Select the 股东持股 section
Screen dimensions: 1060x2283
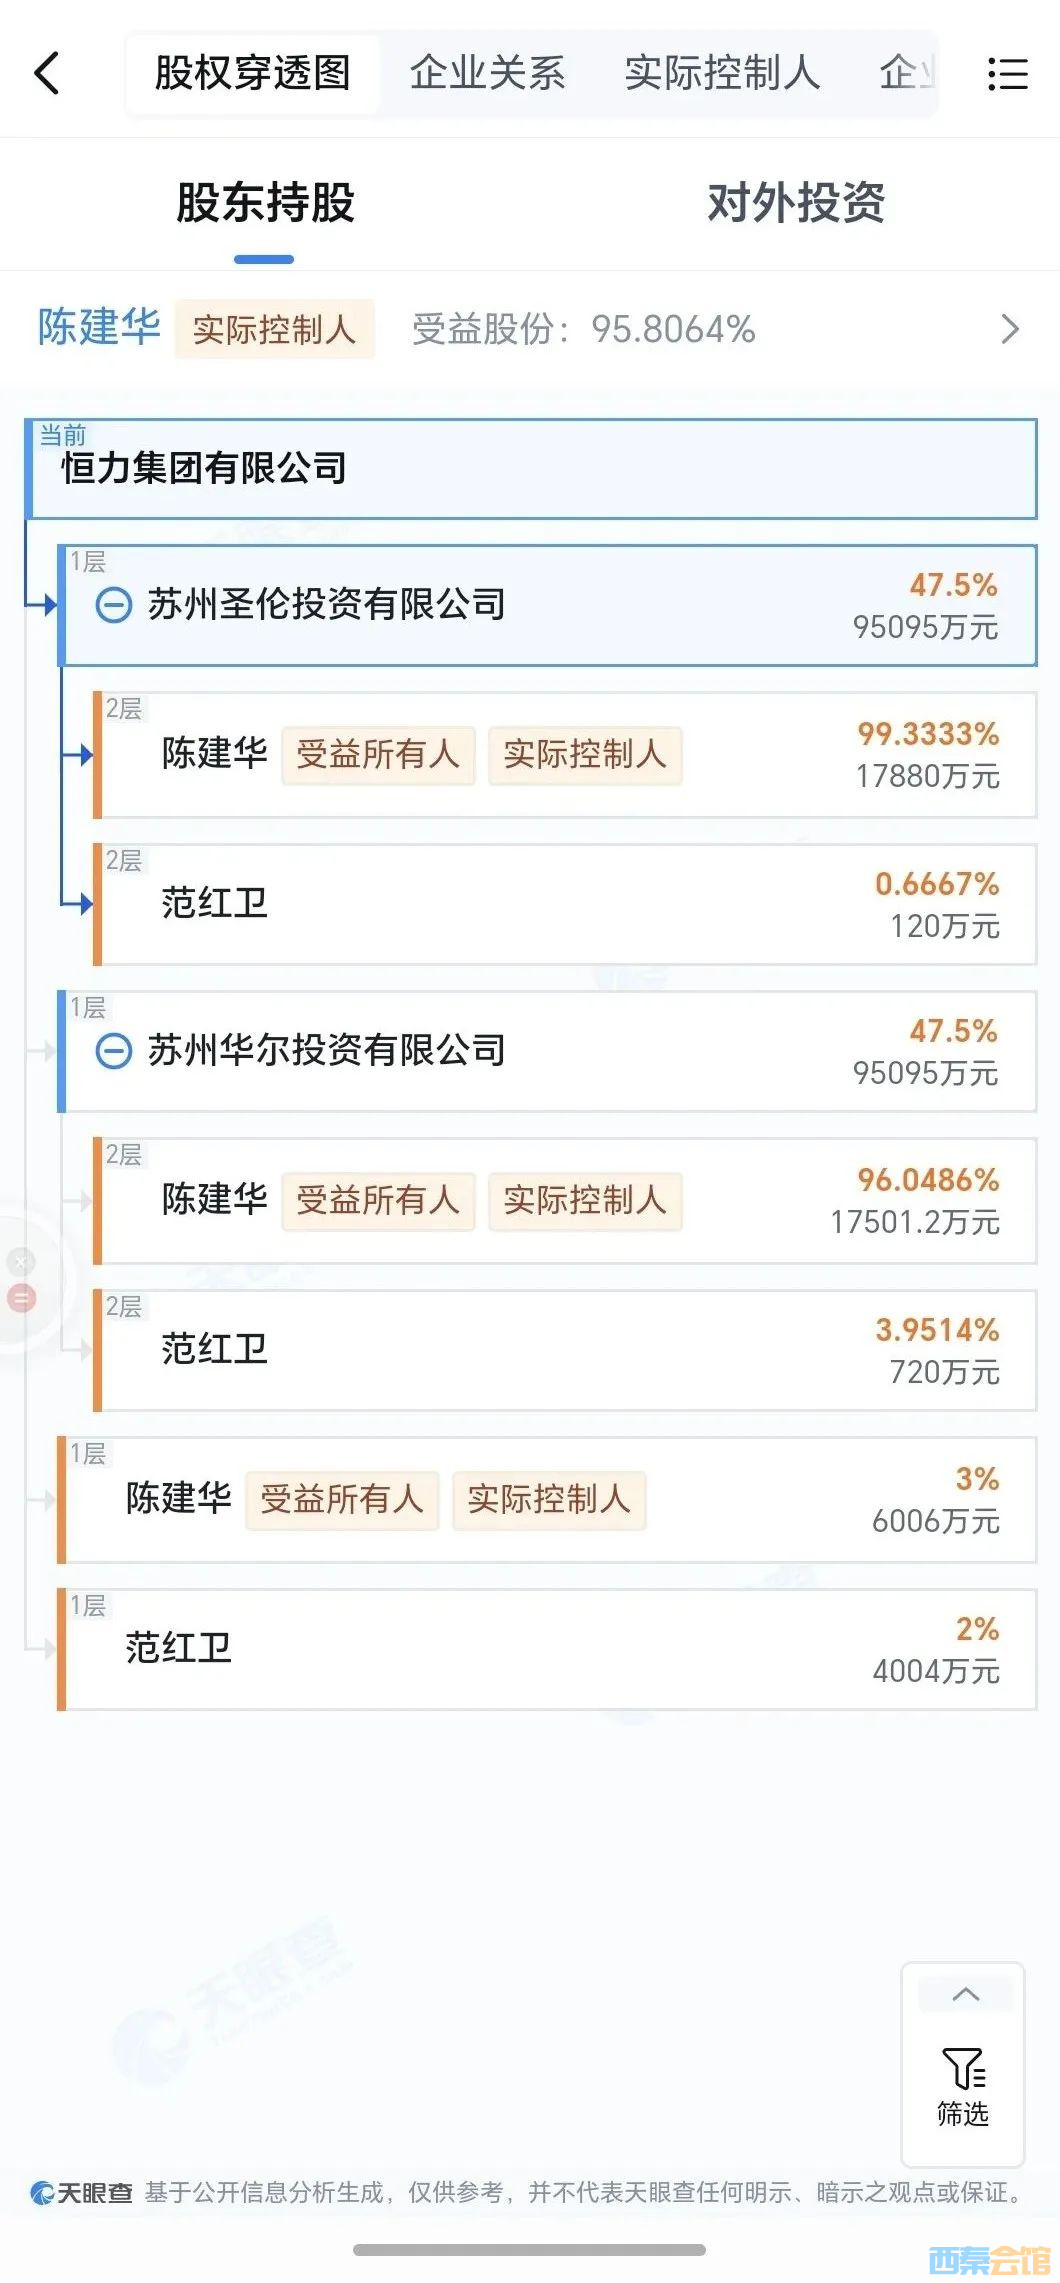(x=265, y=203)
